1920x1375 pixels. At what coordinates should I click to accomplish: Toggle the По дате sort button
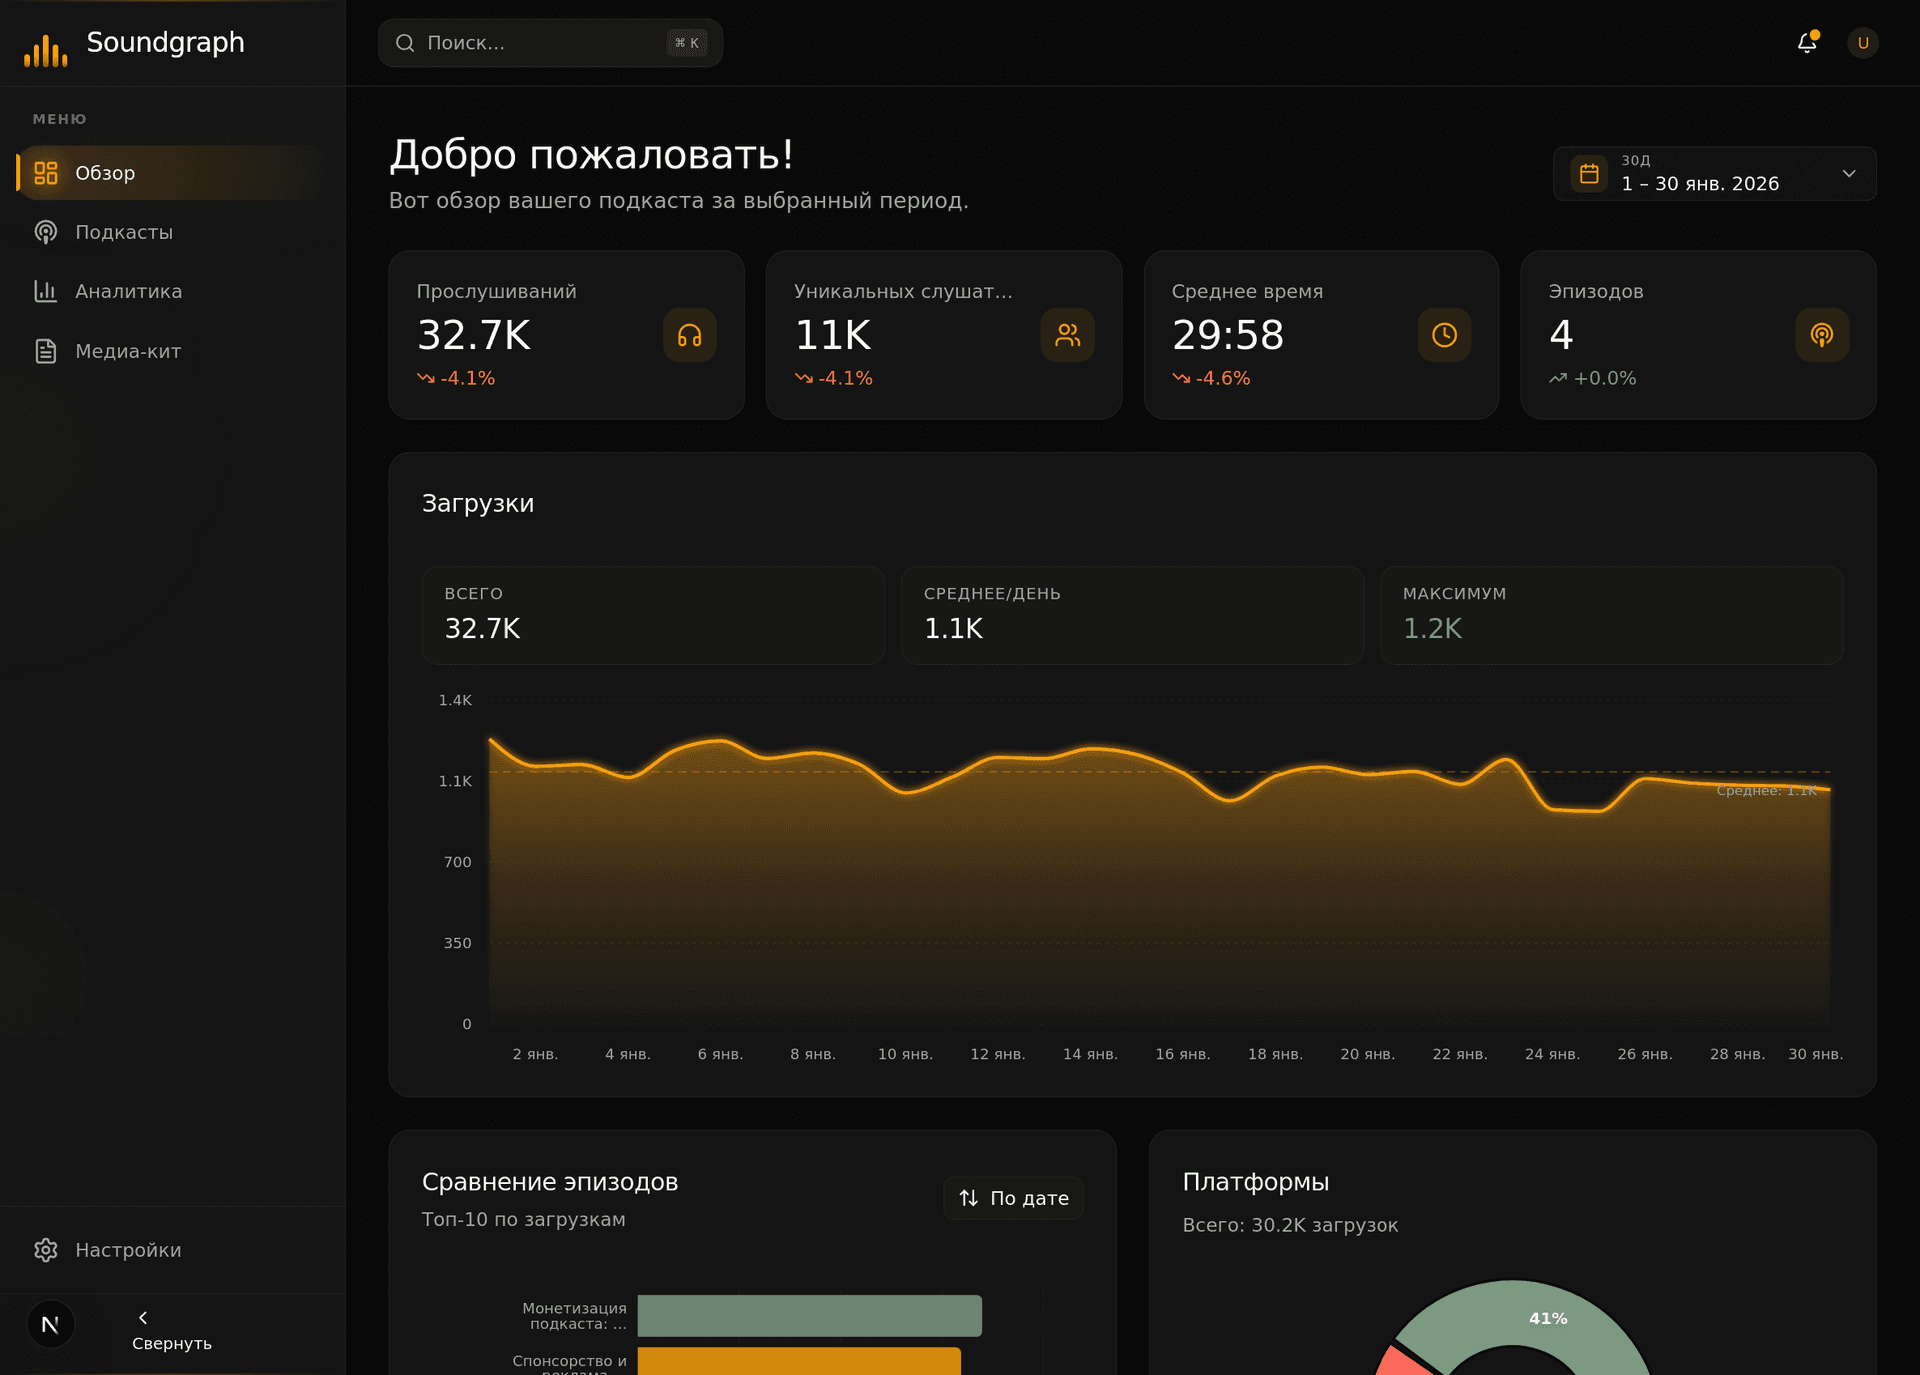tap(1013, 1198)
